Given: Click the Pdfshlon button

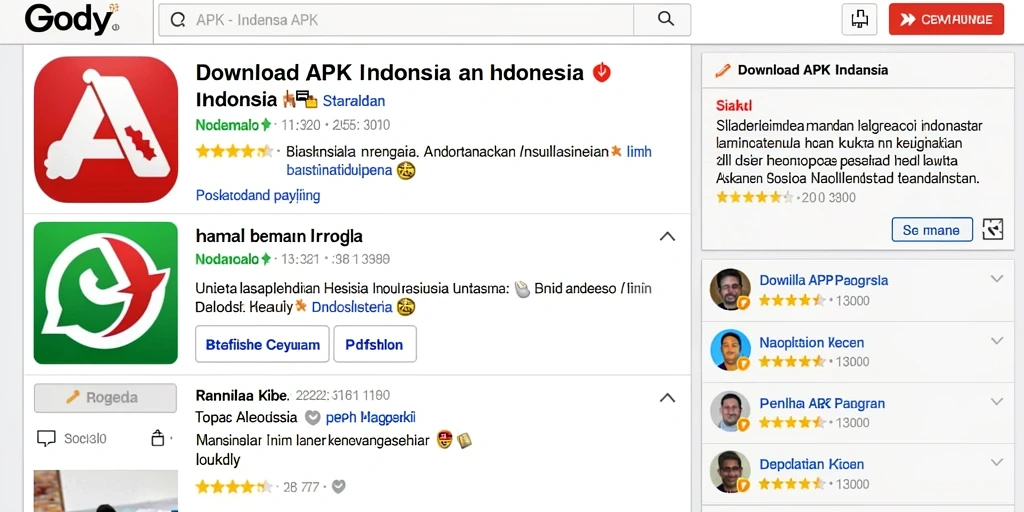Looking at the screenshot, I should (x=375, y=344).
